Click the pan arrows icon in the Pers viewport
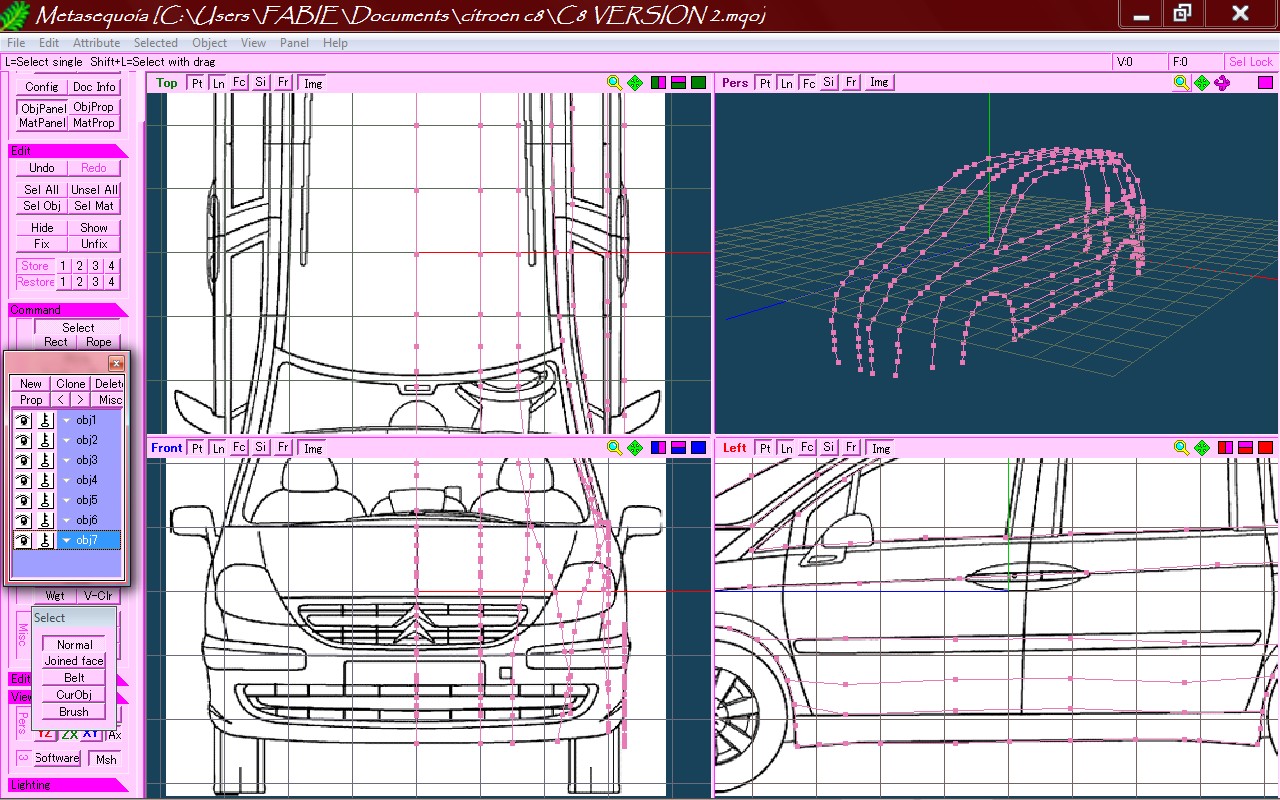Viewport: 1280px width, 800px height. point(1202,83)
